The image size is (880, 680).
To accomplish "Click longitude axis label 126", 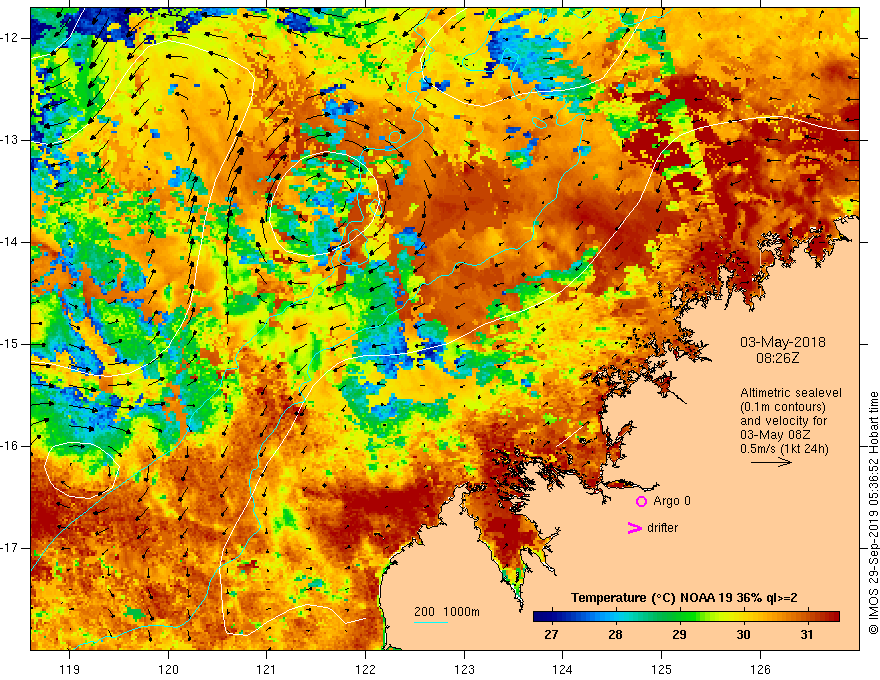I will pos(760,669).
